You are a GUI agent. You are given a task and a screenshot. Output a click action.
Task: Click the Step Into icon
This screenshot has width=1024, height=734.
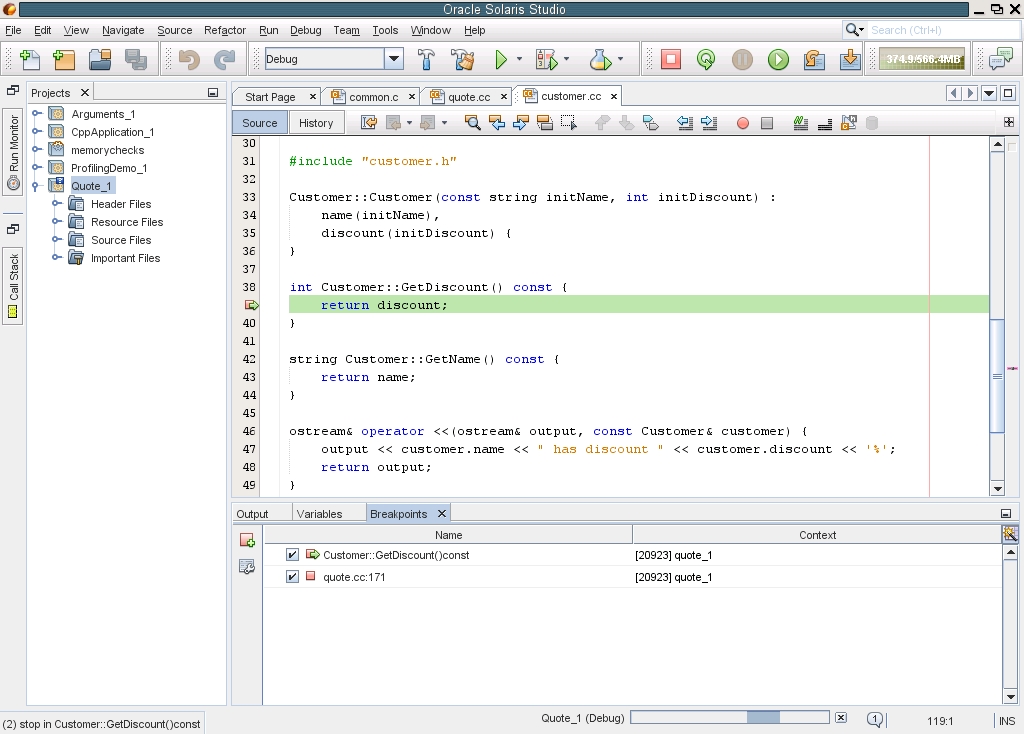tap(850, 59)
